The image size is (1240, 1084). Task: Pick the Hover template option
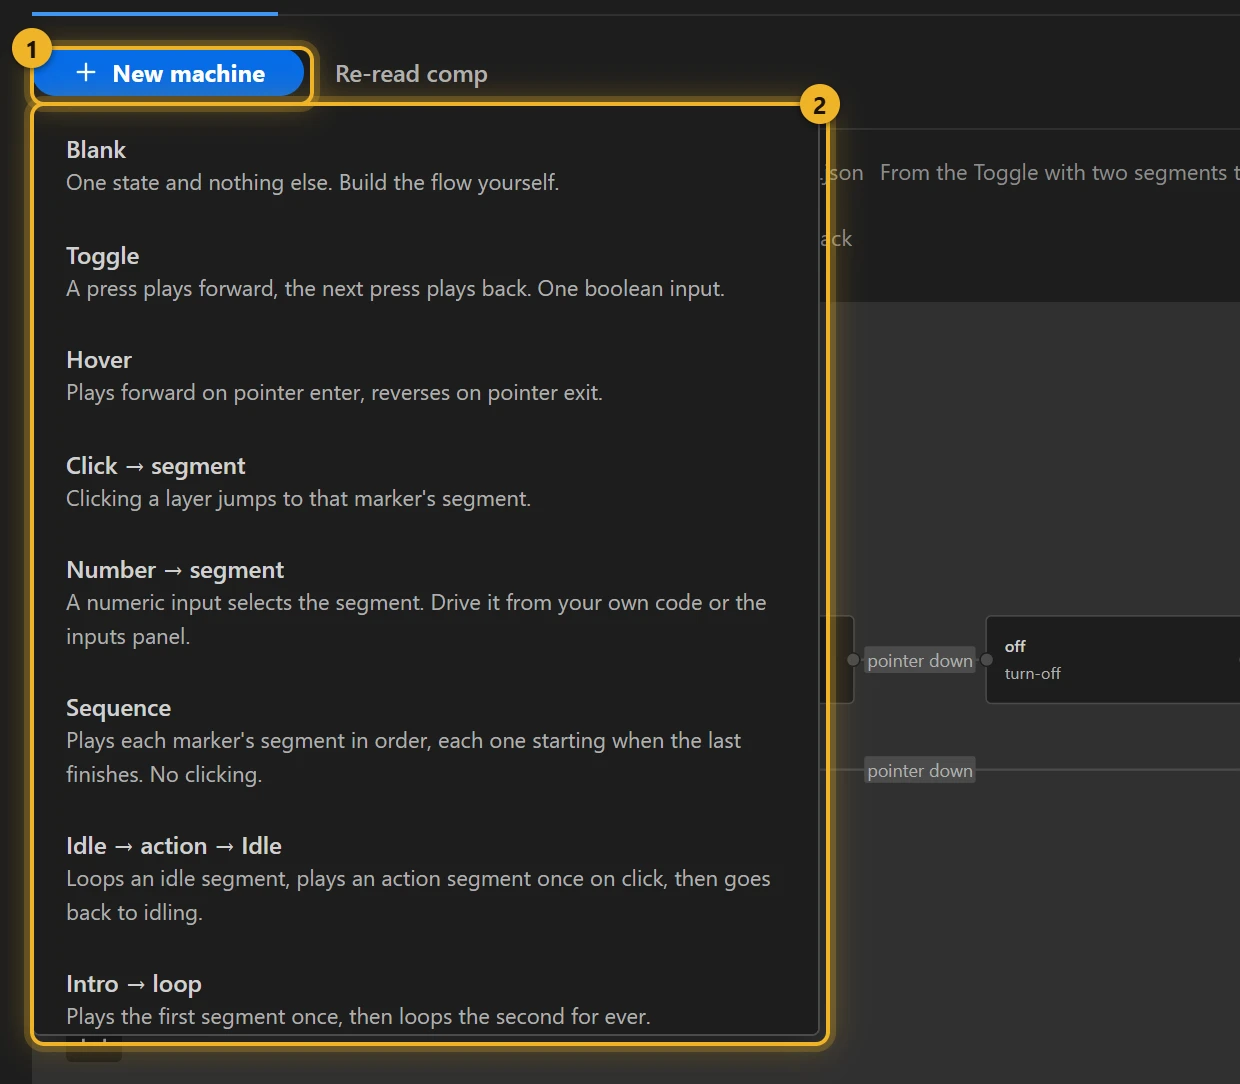(x=426, y=376)
